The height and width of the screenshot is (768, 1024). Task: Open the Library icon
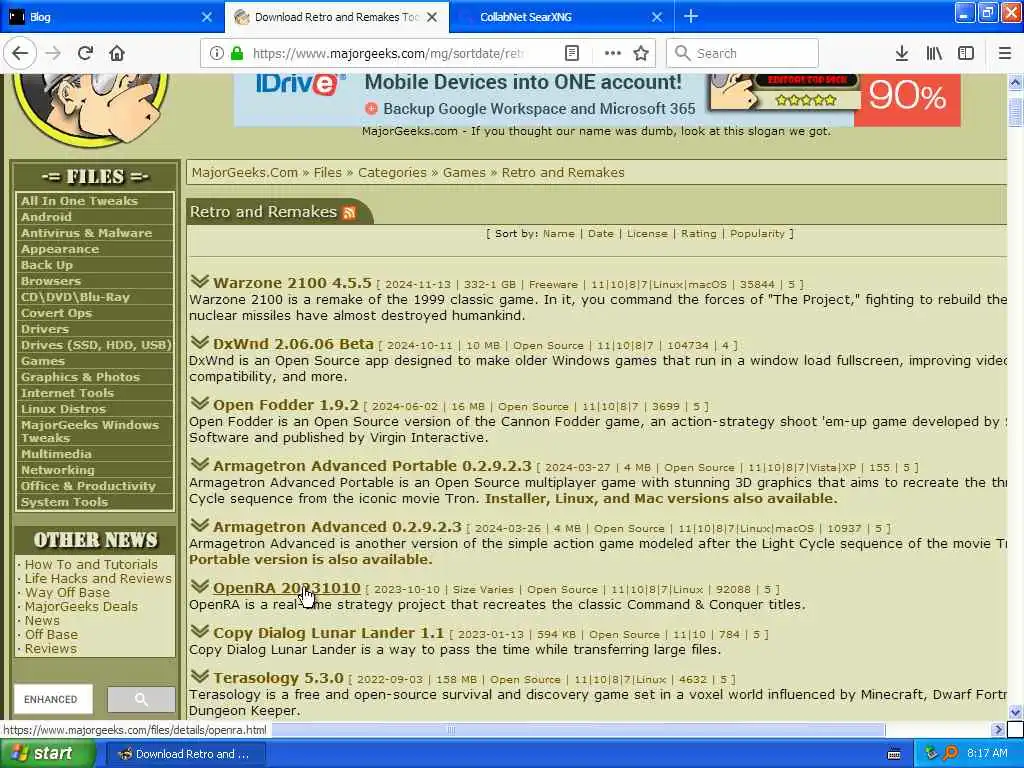tap(934, 54)
